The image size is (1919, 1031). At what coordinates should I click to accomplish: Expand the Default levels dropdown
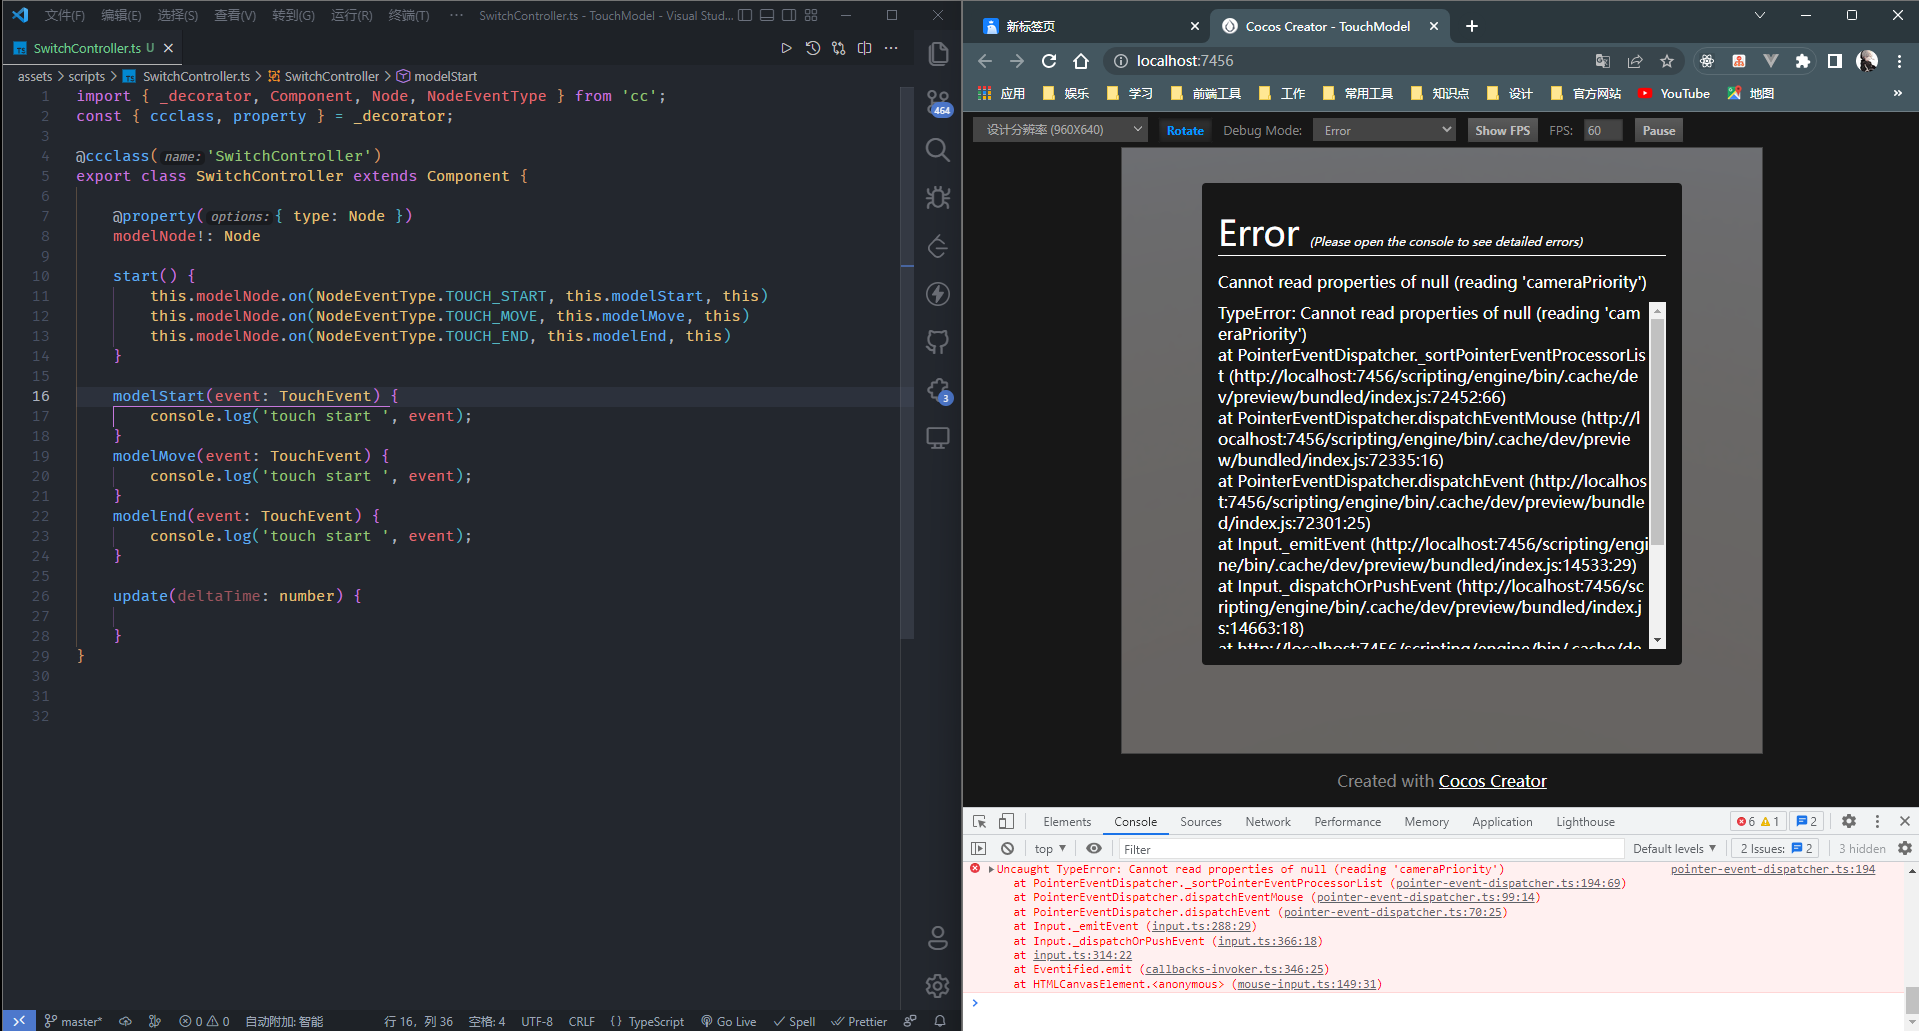click(1674, 848)
